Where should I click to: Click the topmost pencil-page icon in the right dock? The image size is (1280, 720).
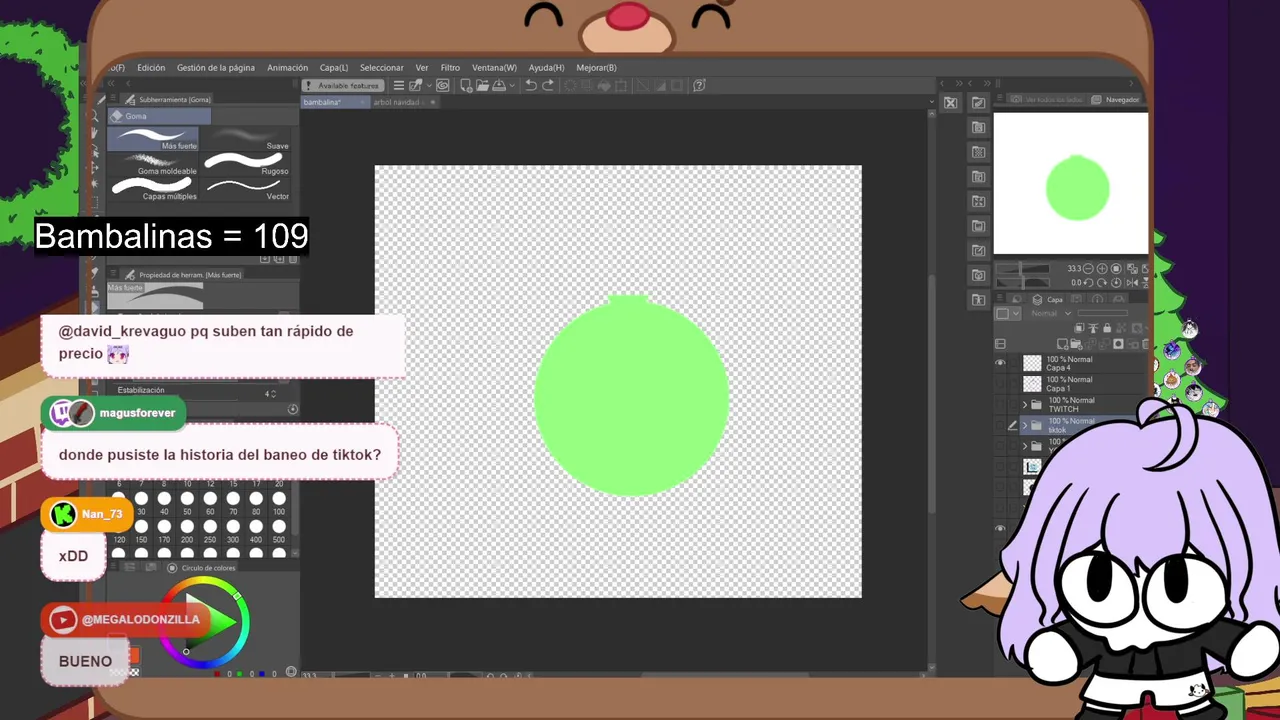978,103
